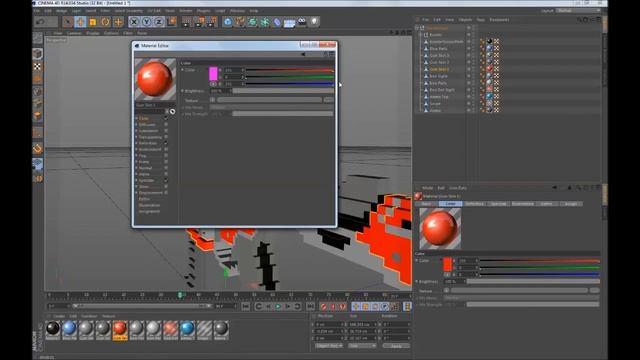Click red color swatch in Attribute Manager

tap(448, 264)
